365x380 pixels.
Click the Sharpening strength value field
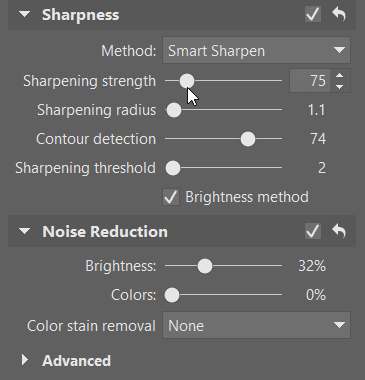pyautogui.click(x=310, y=81)
